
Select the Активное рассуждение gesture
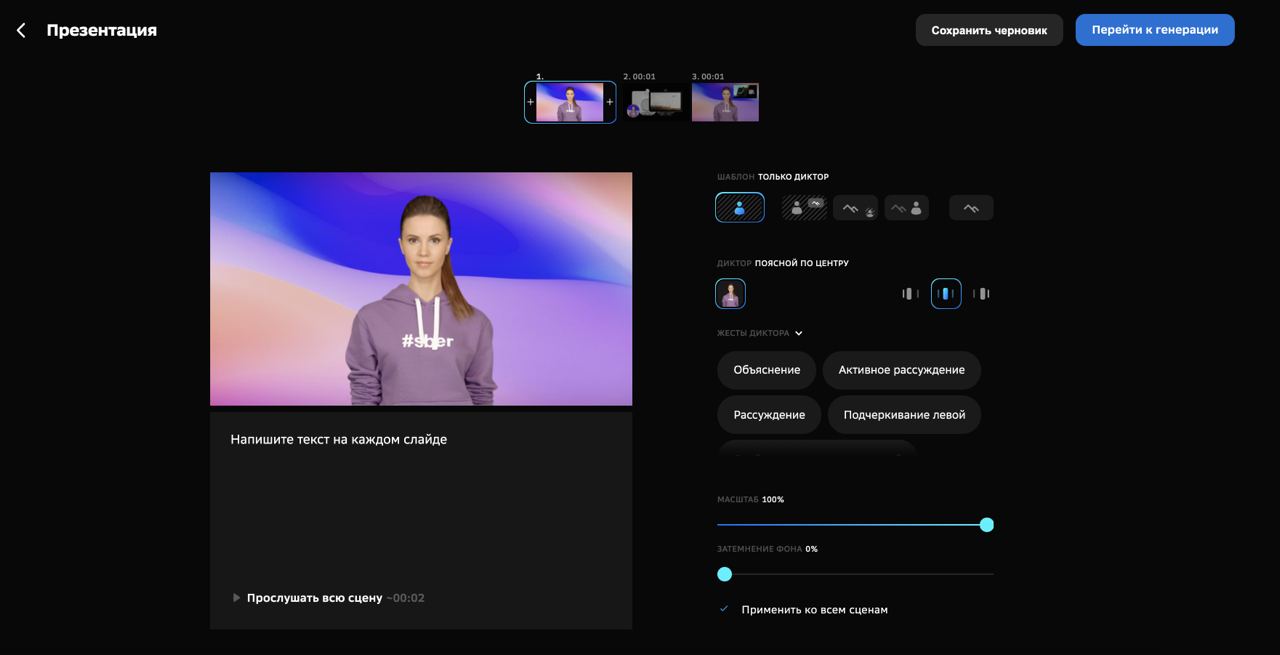tap(901, 370)
